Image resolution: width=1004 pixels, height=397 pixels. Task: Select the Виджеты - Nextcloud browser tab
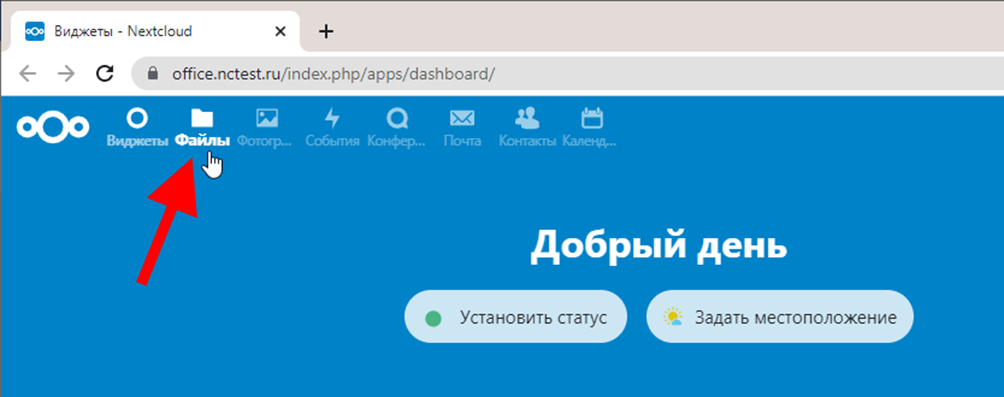pyautogui.click(x=154, y=31)
